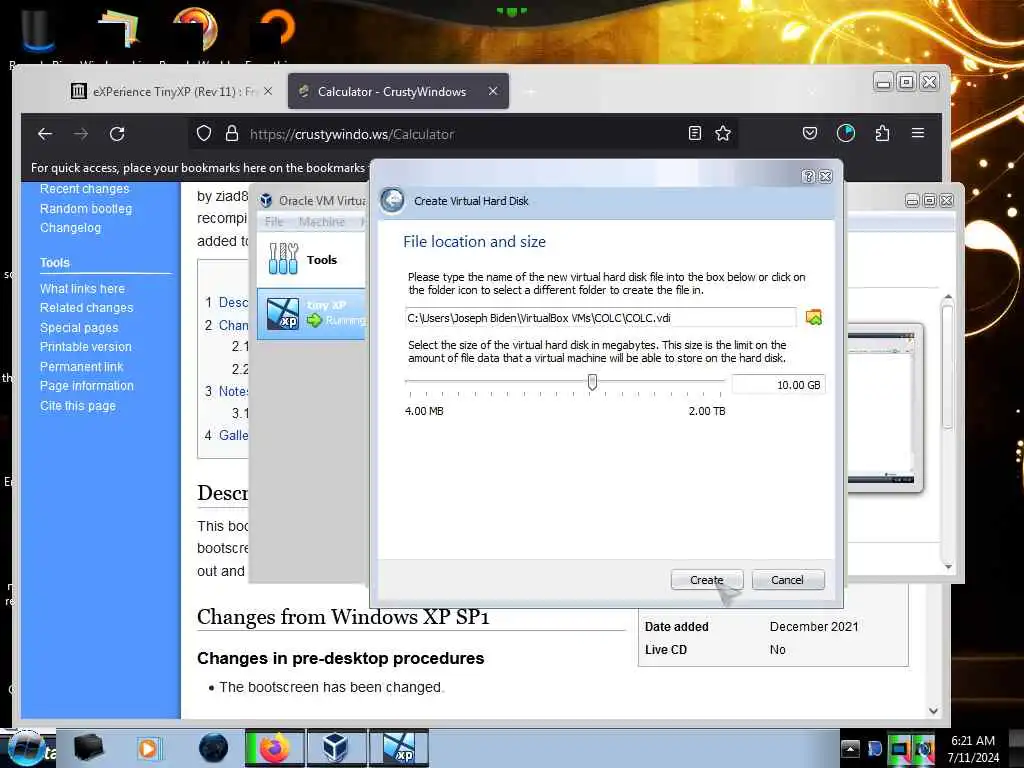The image size is (1024, 768).
Task: Click the Create button
Action: point(707,580)
